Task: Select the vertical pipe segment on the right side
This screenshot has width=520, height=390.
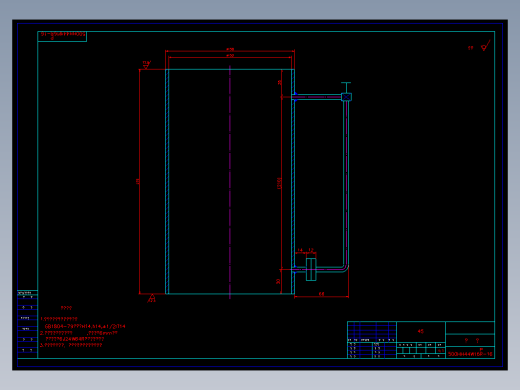Action: pyautogui.click(x=346, y=183)
